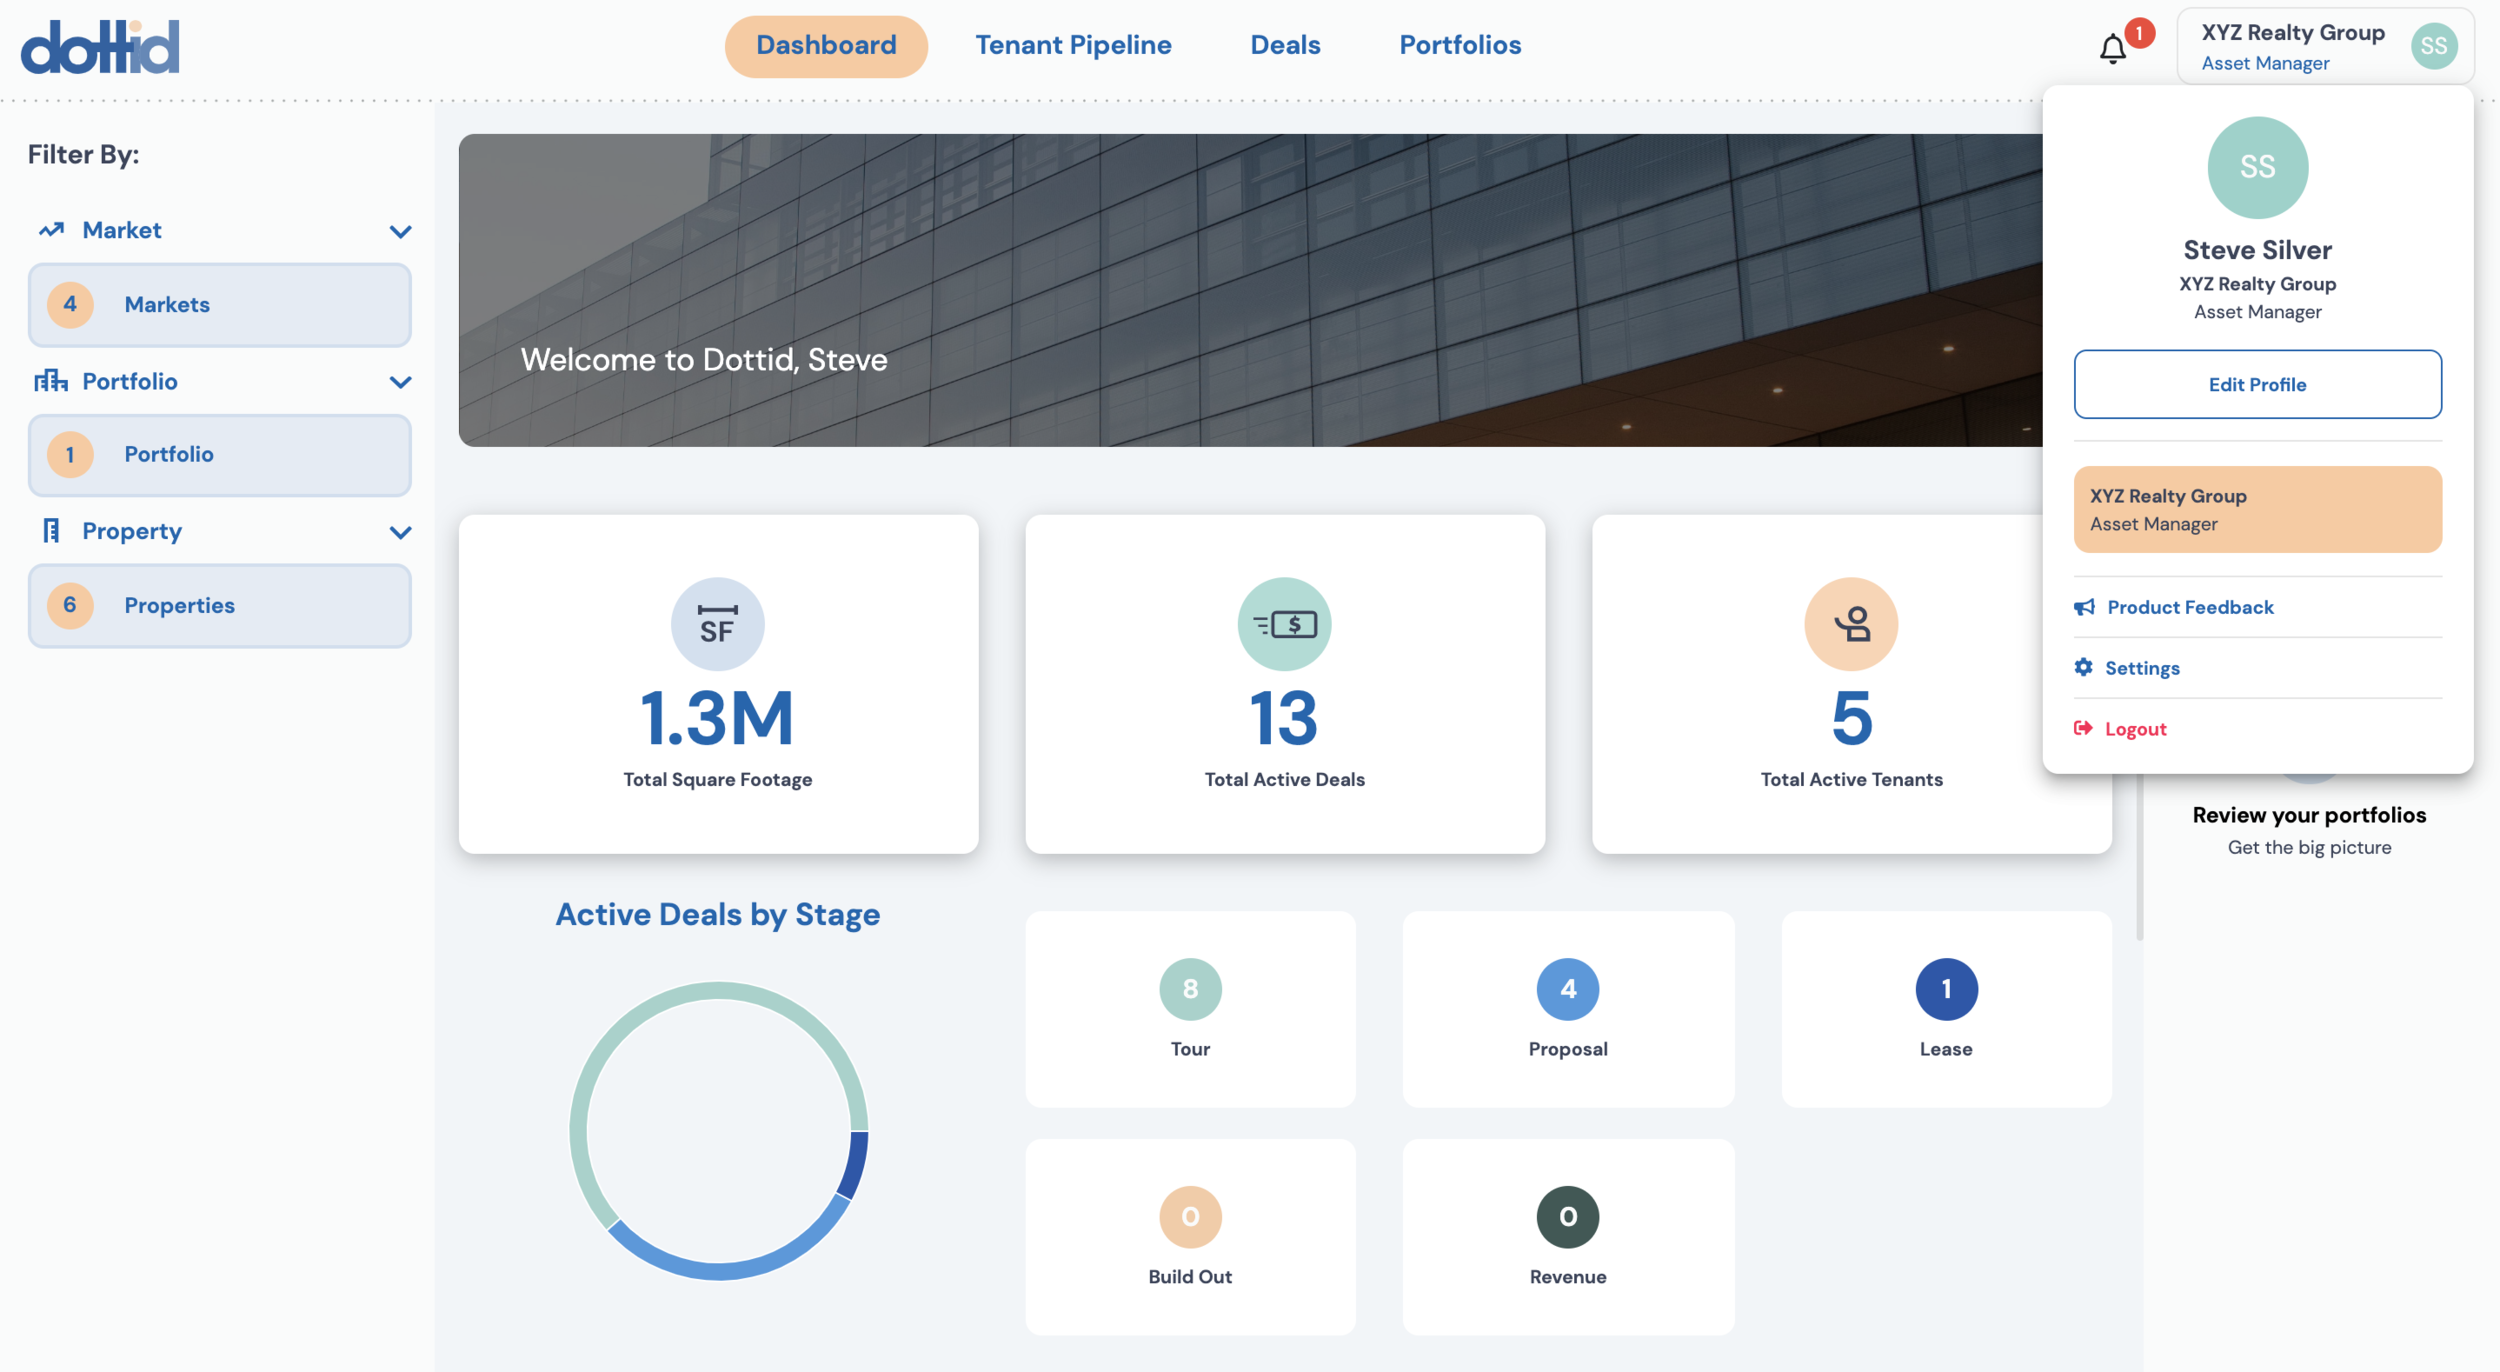The image size is (2500, 1372).
Task: Open the notifications bell icon
Action: (x=2112, y=48)
